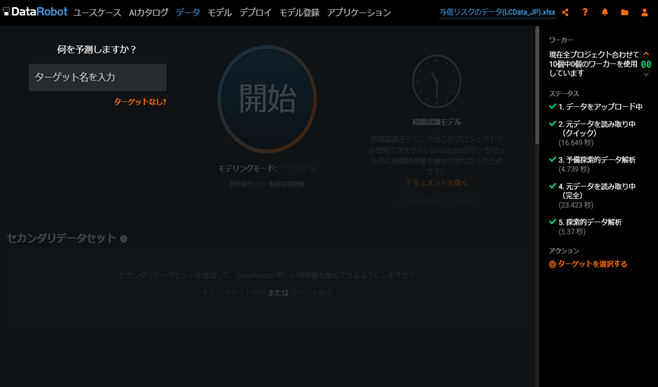Click the info icon beside セカンダリデータセット
Viewport: 658px width, 387px height.
coord(123,239)
